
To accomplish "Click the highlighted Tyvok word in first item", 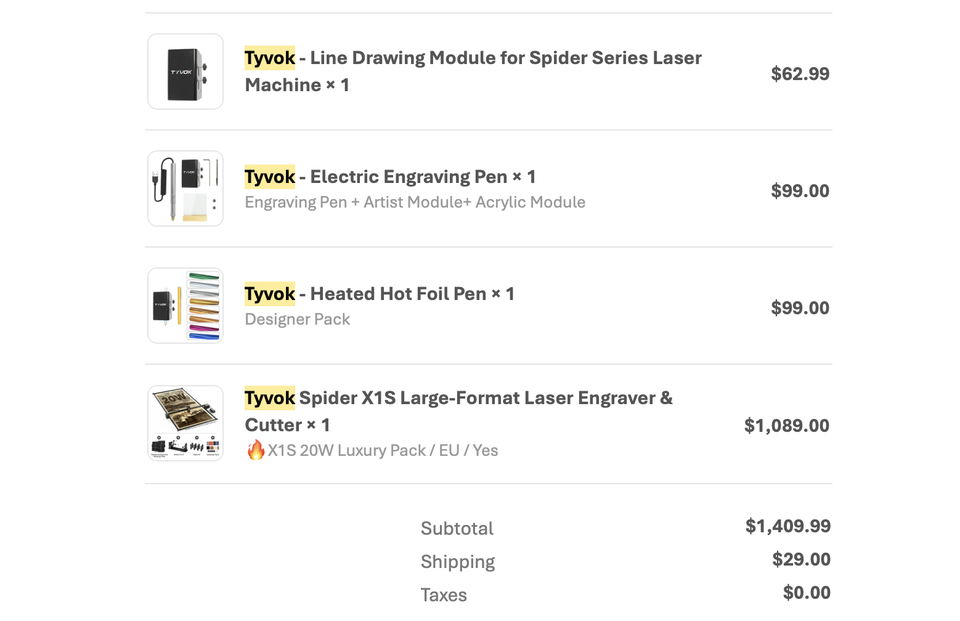I will click(x=269, y=58).
